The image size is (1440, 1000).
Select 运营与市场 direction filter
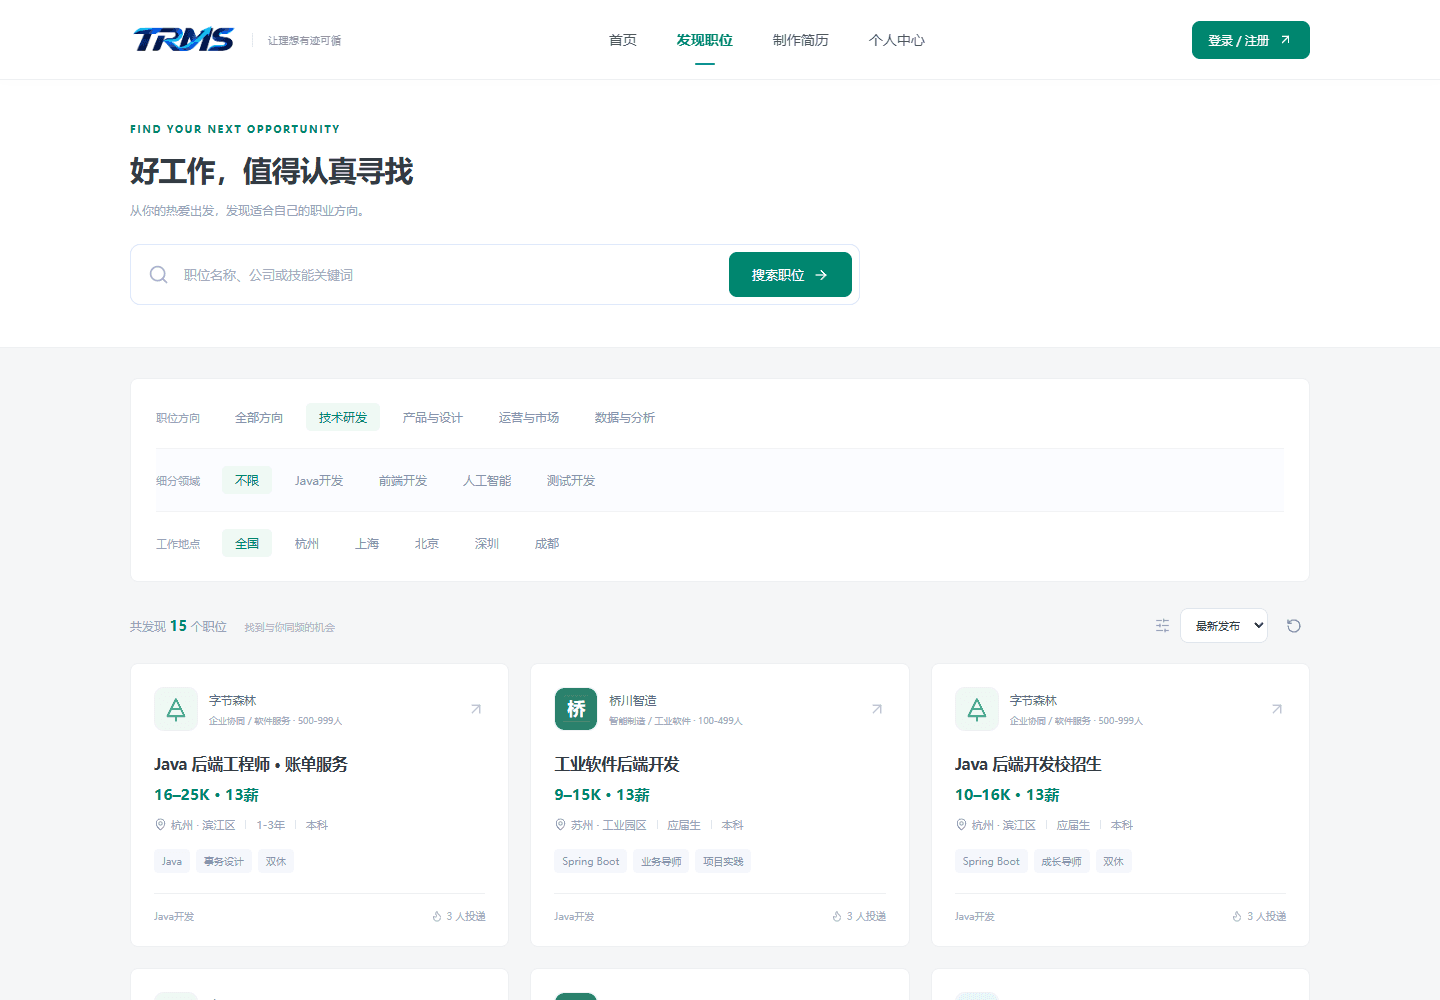coord(529,418)
